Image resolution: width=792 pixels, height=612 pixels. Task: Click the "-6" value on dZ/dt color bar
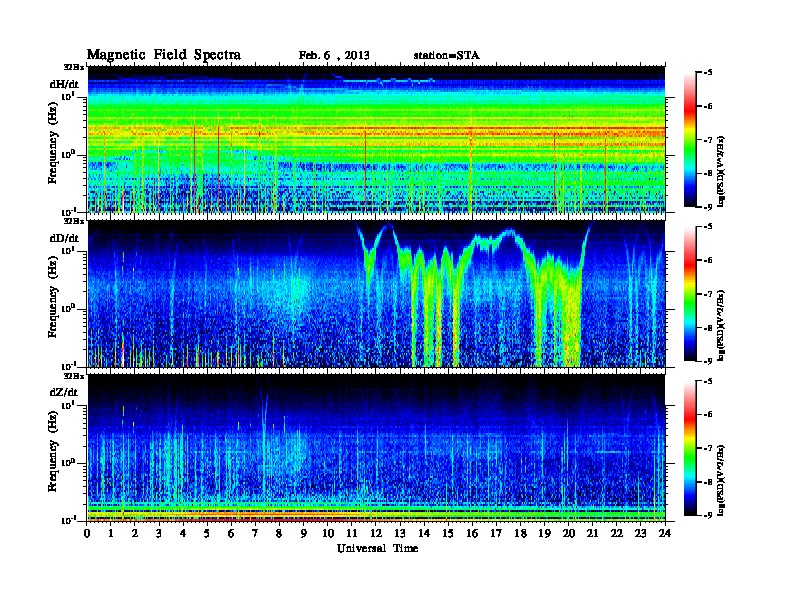(708, 415)
